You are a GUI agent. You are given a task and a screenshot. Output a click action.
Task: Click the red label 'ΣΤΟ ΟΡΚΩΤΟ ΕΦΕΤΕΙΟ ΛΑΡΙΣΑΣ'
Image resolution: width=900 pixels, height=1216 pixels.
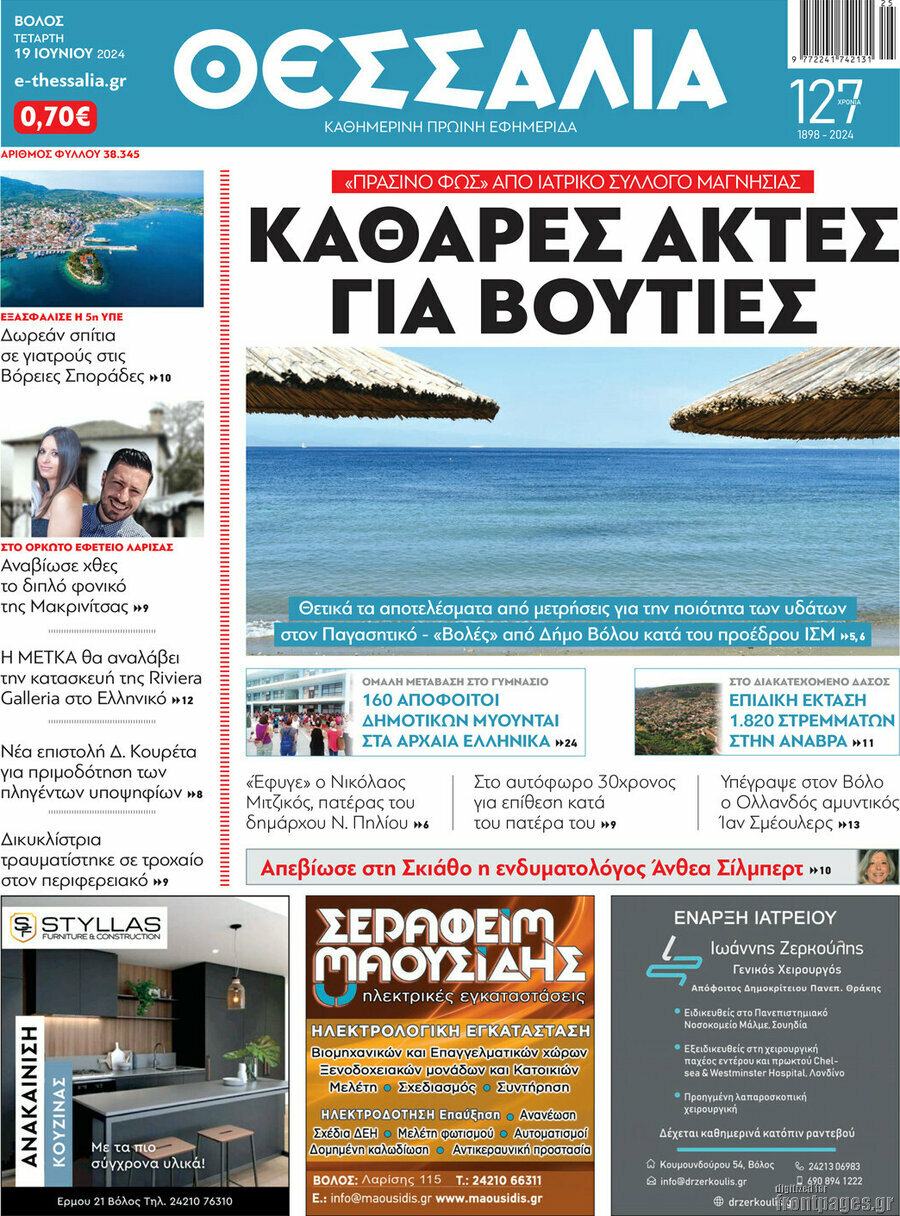(87, 547)
